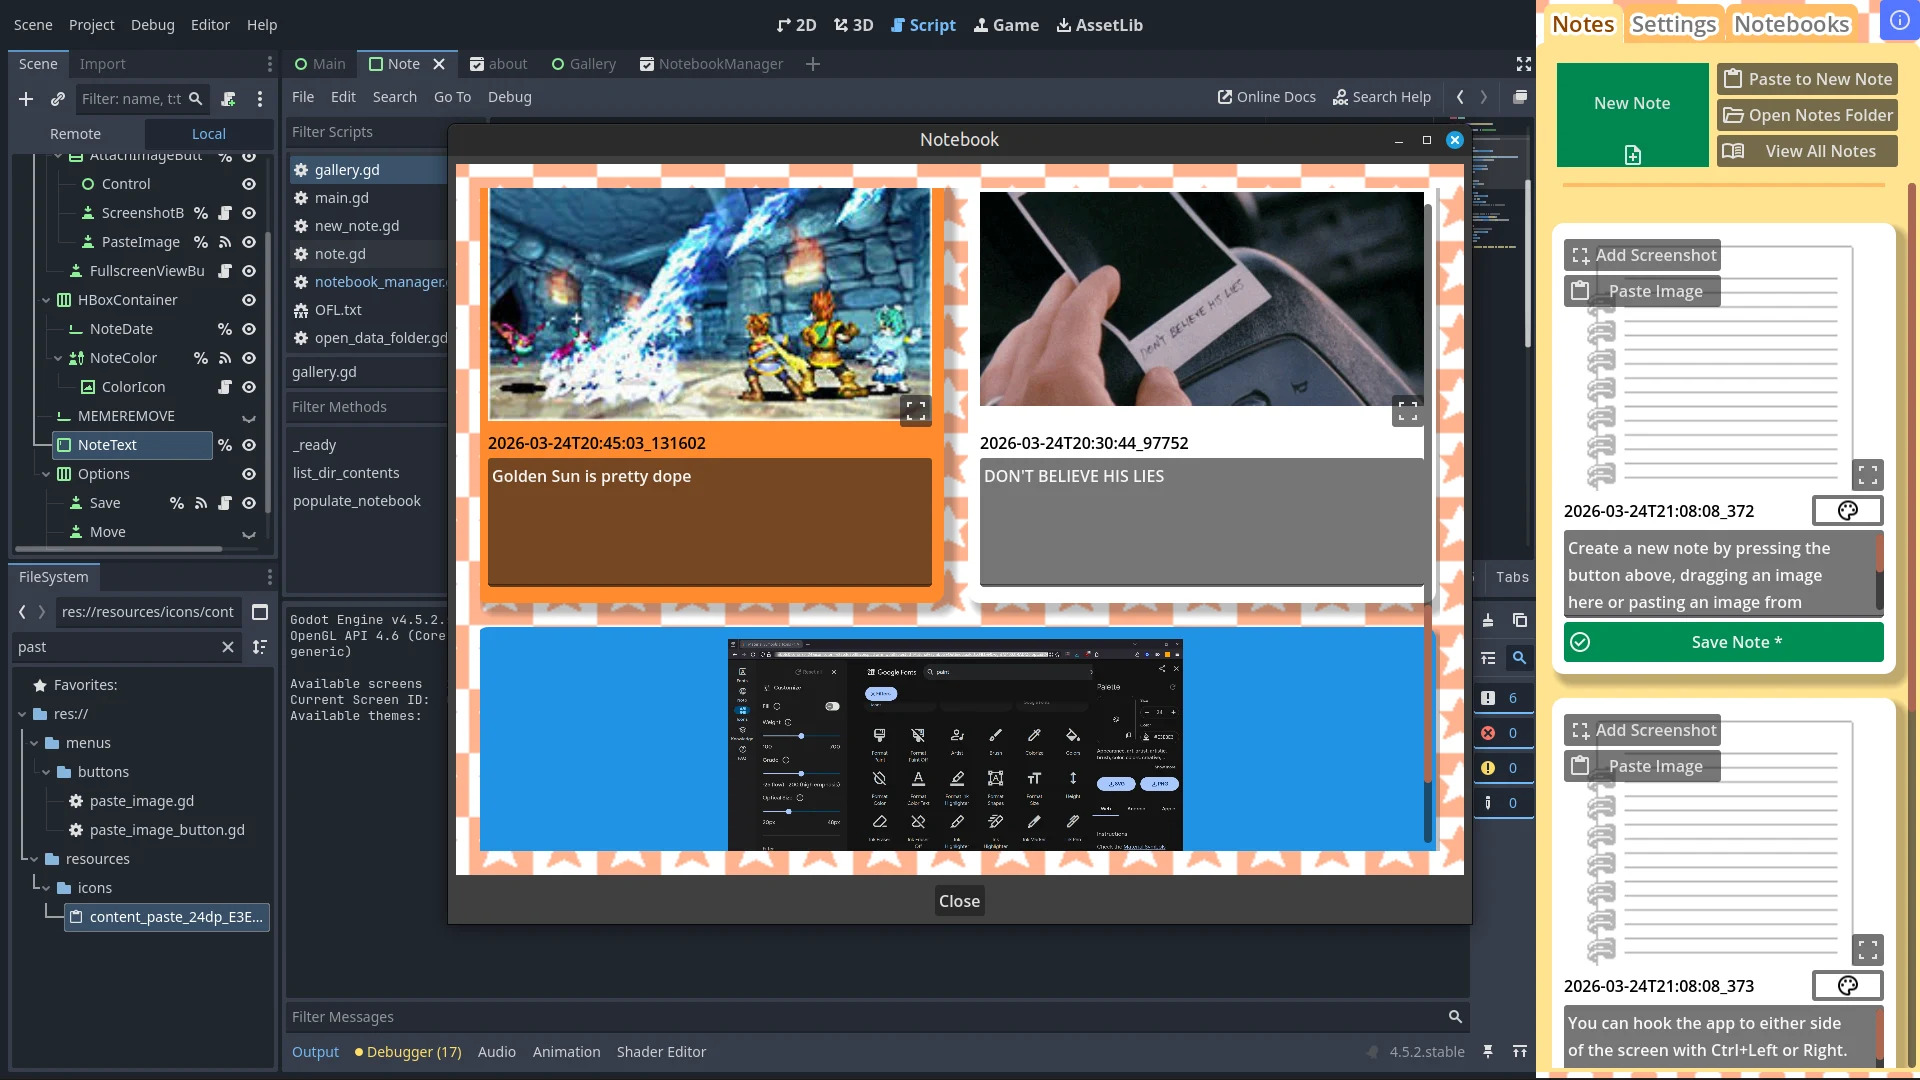
Task: Click the instance child scene link icon
Action: pyautogui.click(x=58, y=99)
